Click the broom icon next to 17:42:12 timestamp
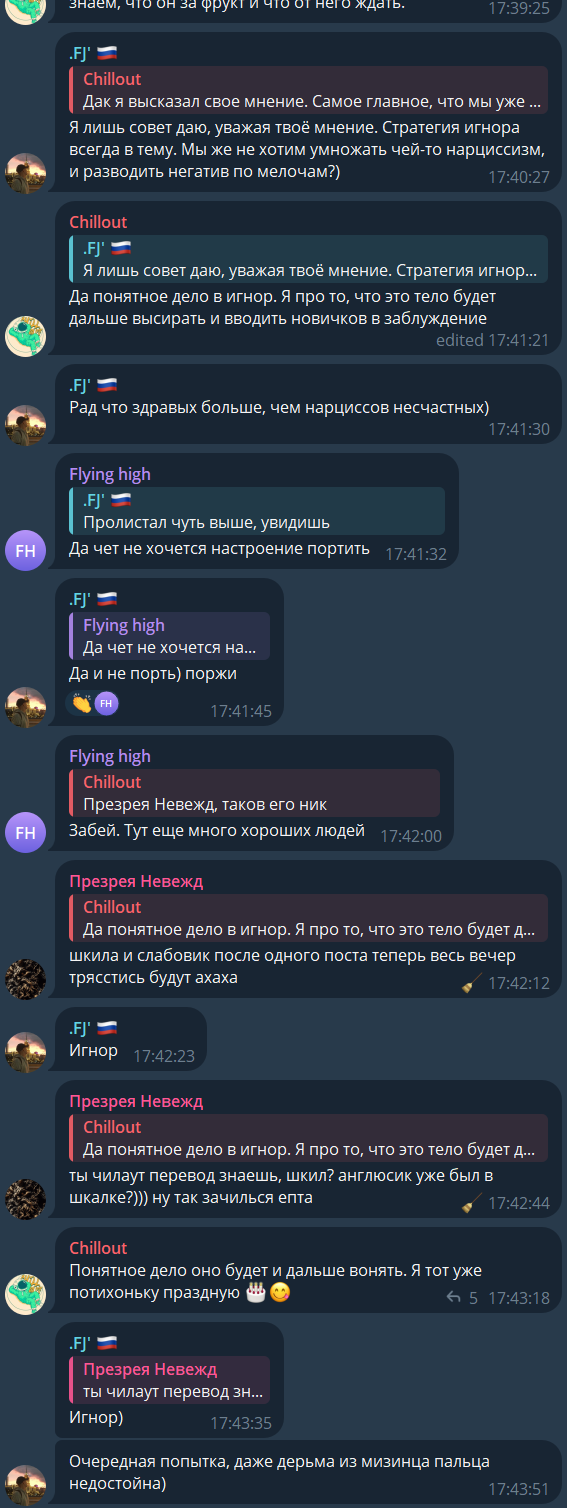Screen dimensions: 567x1508 point(472,984)
